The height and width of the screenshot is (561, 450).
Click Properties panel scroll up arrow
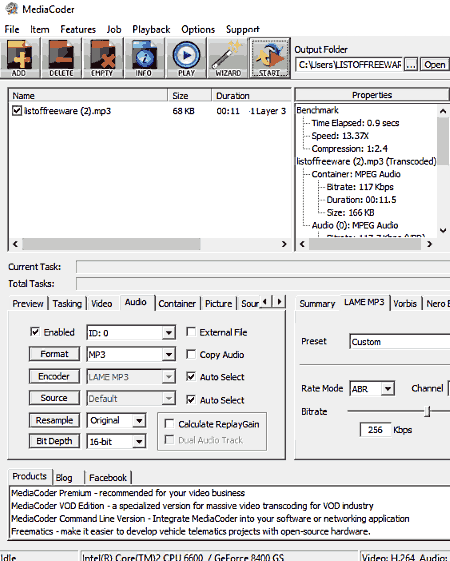click(x=443, y=111)
